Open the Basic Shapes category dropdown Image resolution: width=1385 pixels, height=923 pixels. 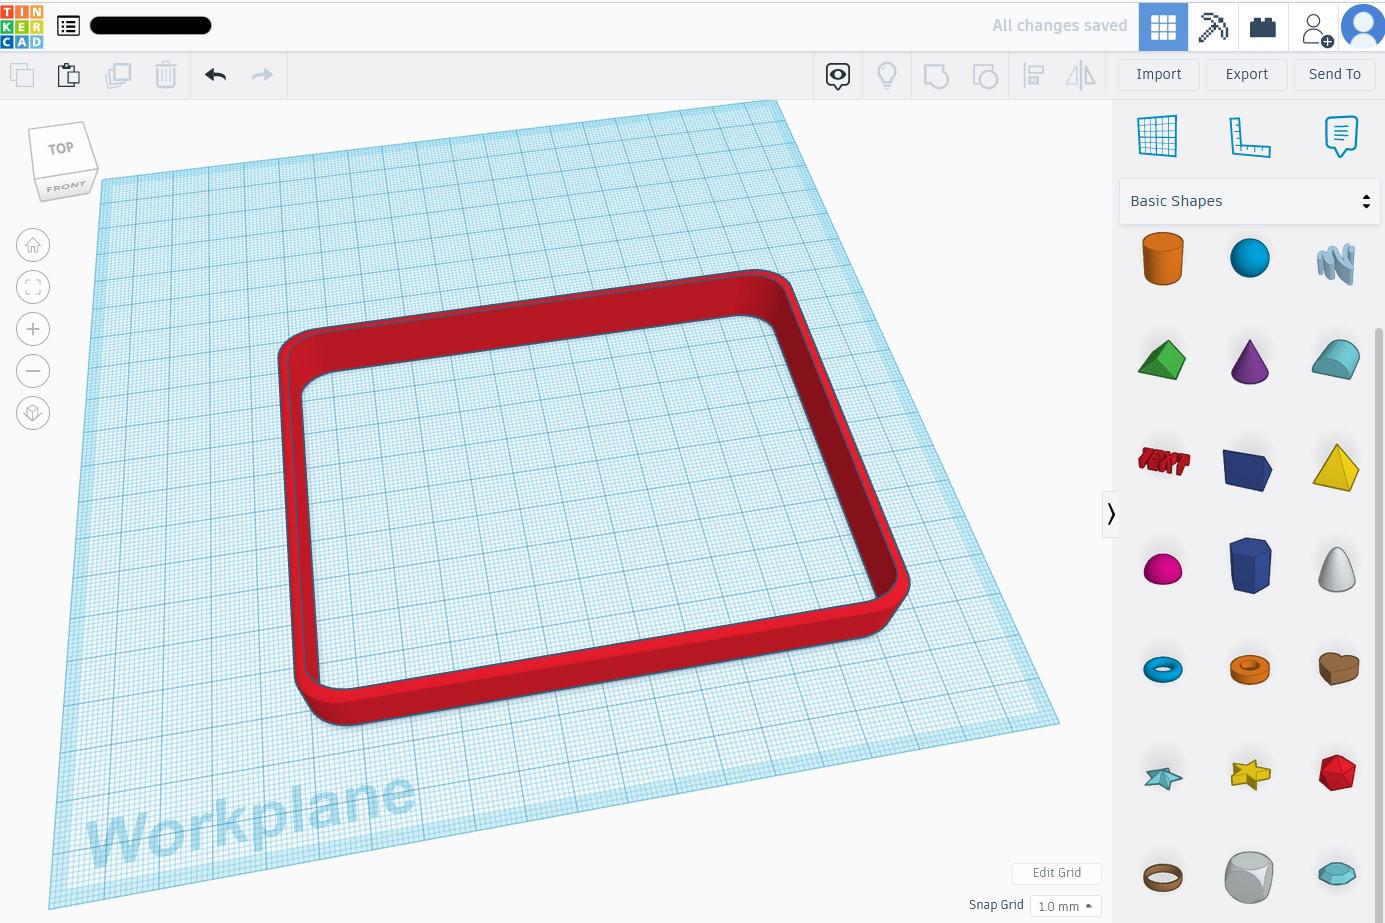coord(1249,201)
